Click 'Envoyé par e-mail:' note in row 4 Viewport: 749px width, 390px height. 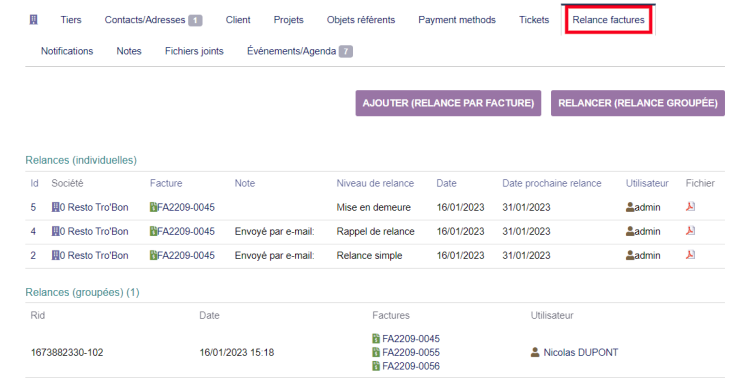tap(274, 231)
